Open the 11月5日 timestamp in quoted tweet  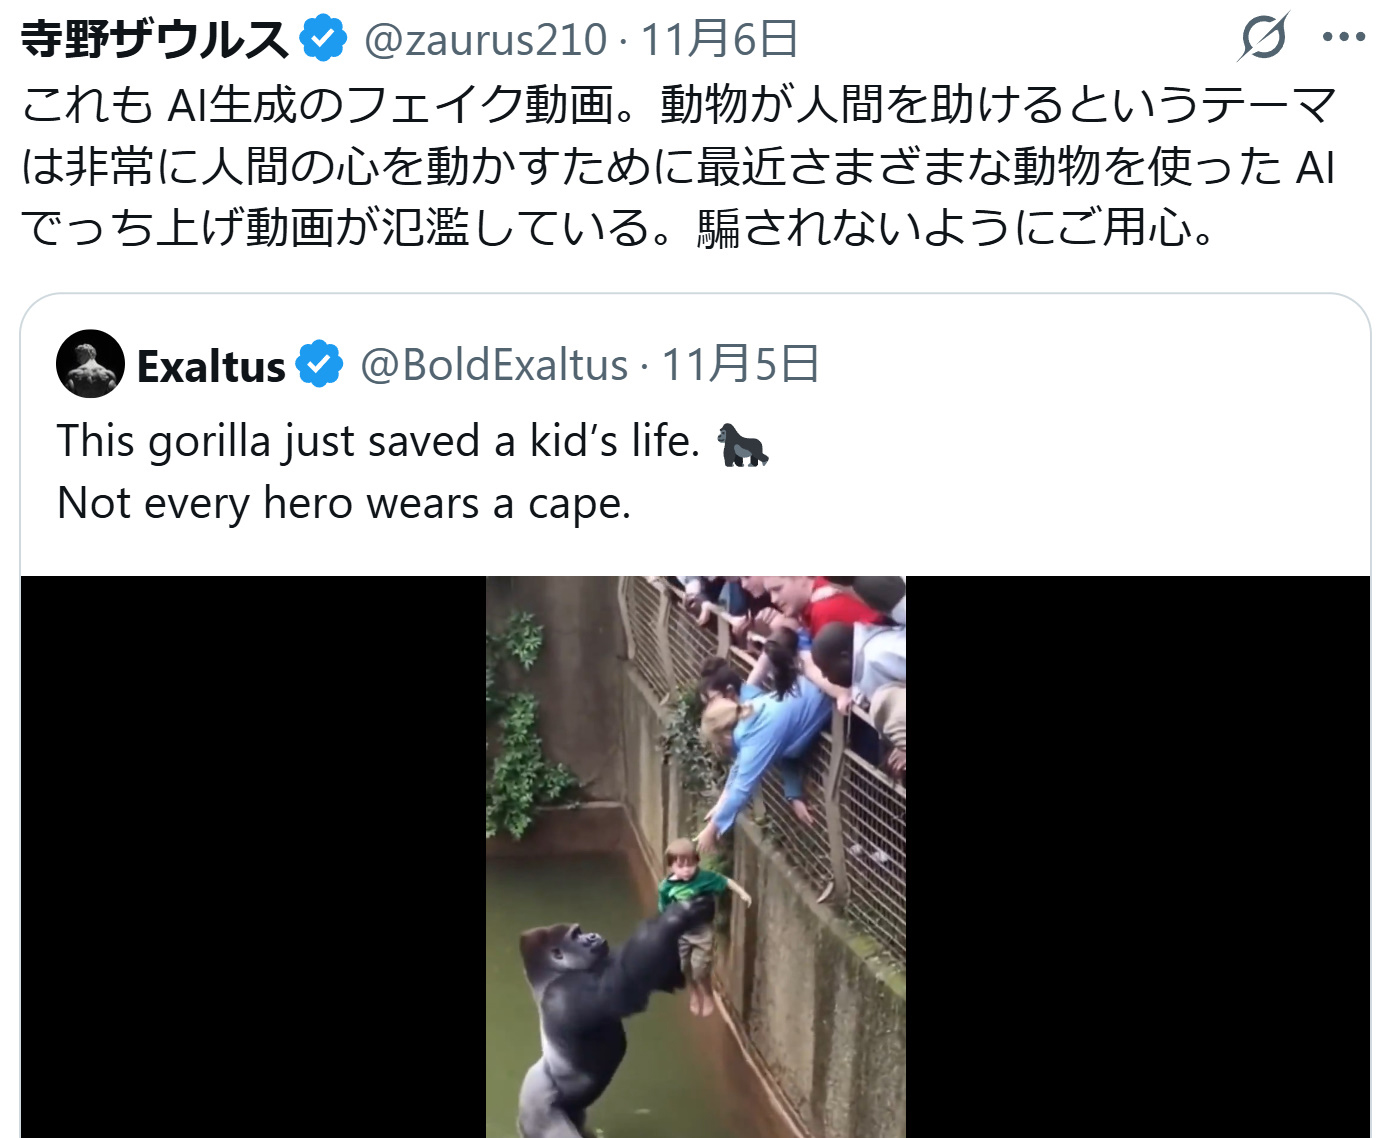coord(741,364)
